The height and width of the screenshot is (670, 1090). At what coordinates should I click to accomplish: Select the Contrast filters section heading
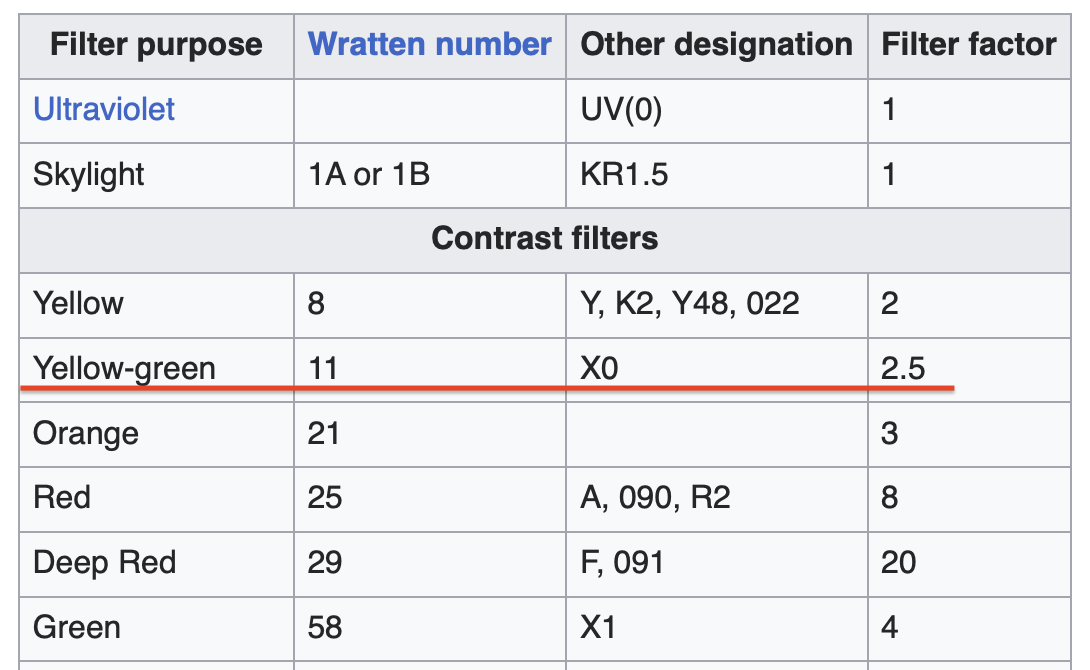545,238
